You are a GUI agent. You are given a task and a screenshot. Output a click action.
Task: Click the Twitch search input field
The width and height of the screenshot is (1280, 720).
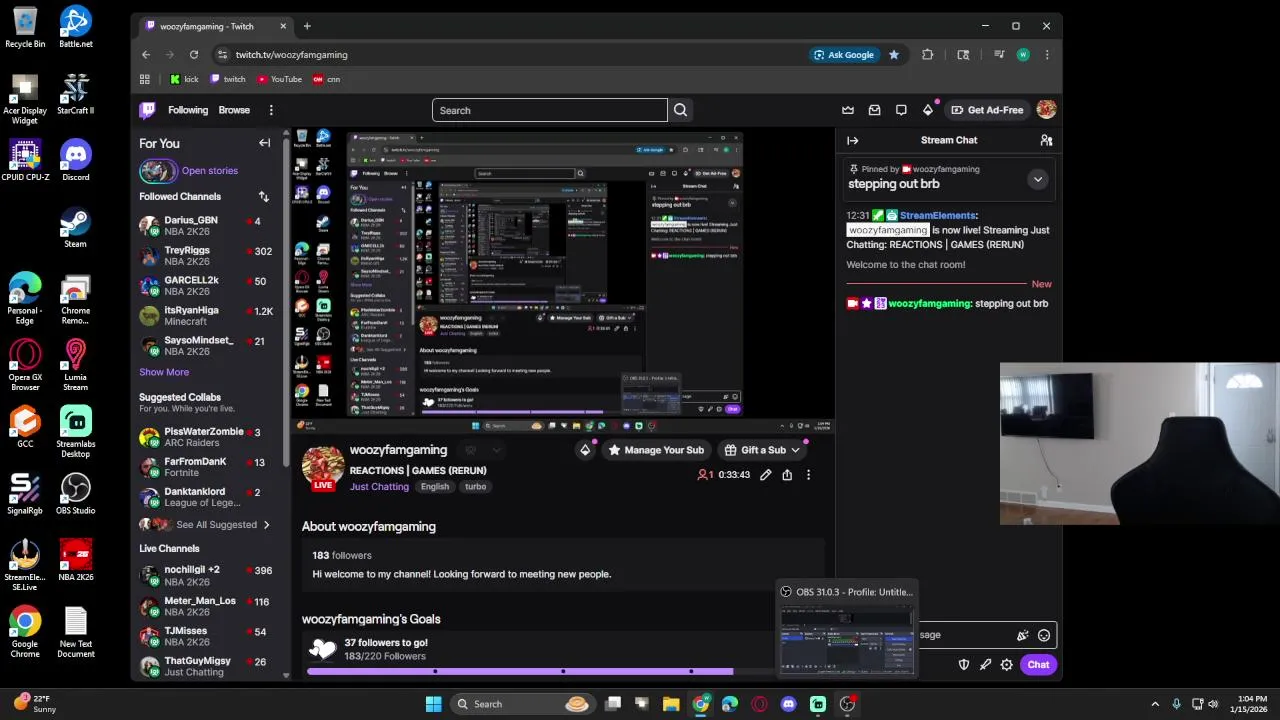[550, 110]
